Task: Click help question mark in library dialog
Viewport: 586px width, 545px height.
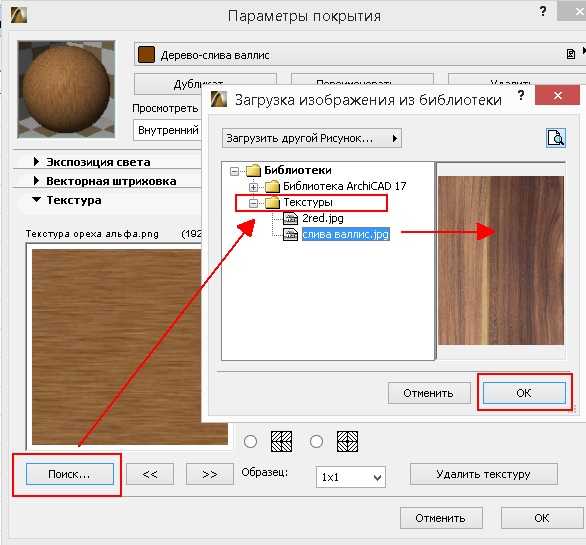Action: coord(521,95)
